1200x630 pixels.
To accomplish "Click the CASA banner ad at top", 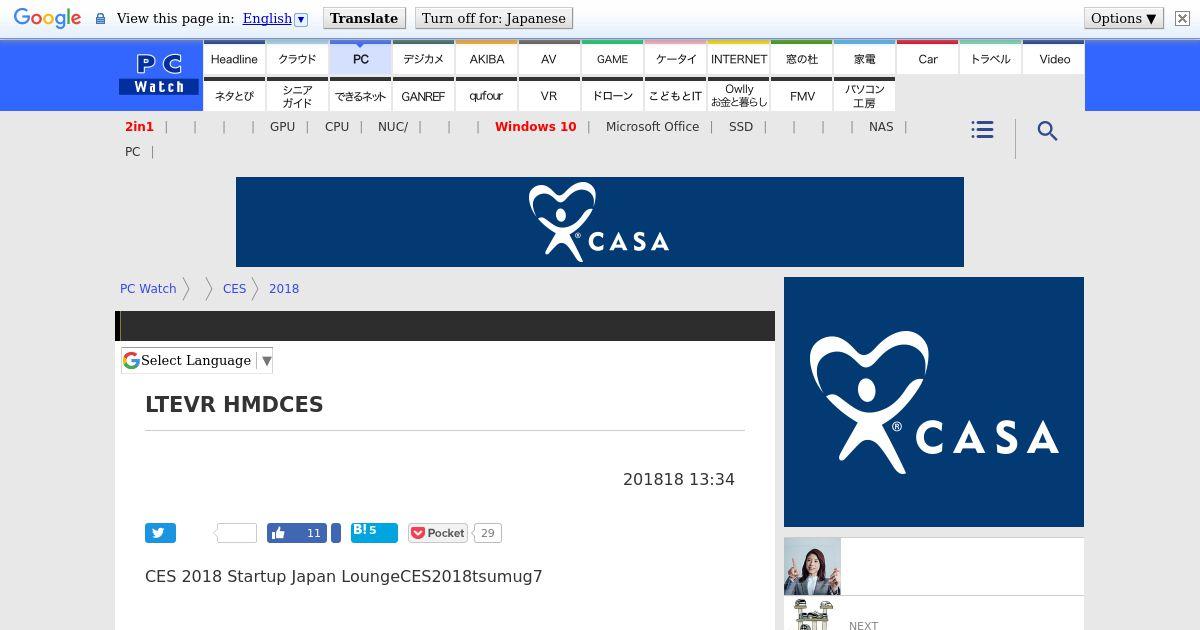I will pyautogui.click(x=600, y=222).
